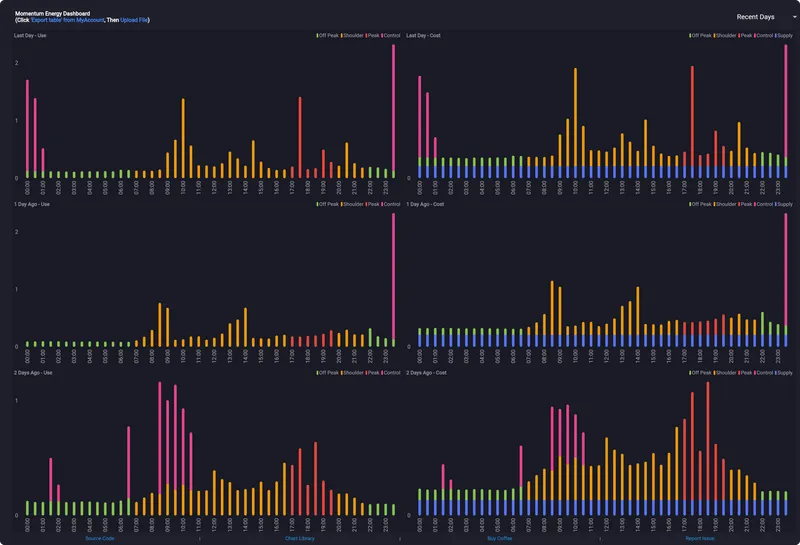
Task: Toggle Off Peak series in Last Day Use legend
Action: pyautogui.click(x=329, y=36)
